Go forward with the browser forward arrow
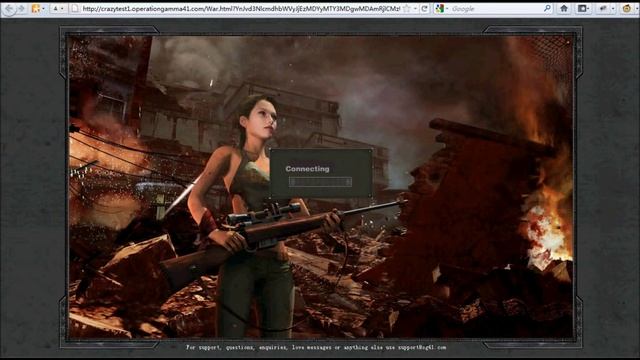This screenshot has width=640, height=360. click(x=21, y=9)
